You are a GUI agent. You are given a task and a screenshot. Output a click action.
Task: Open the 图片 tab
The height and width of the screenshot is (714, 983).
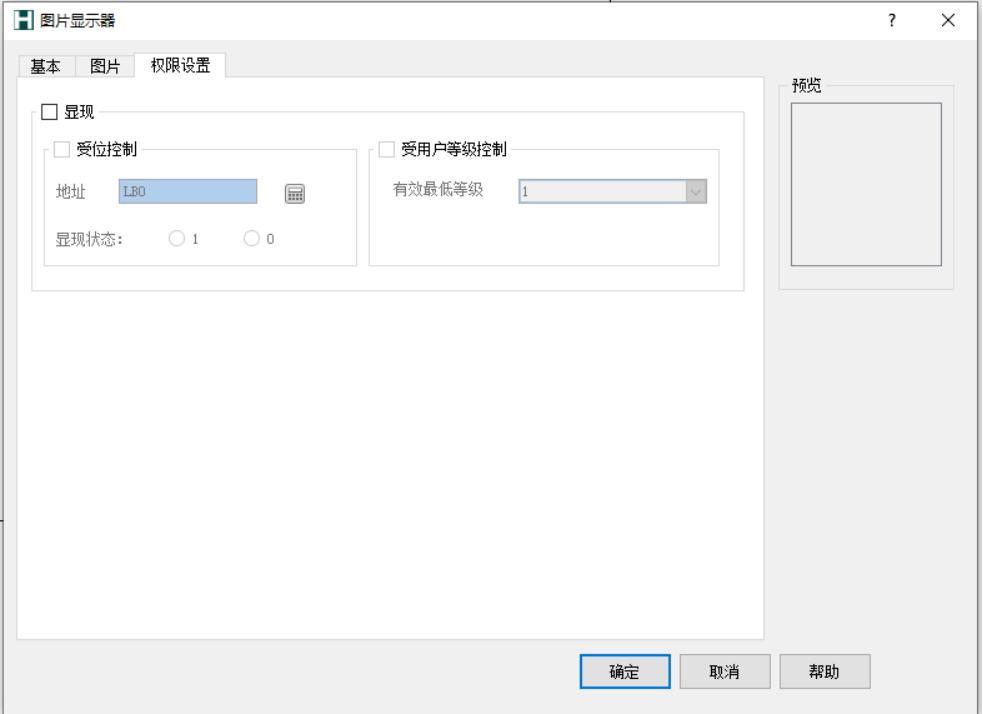[106, 67]
